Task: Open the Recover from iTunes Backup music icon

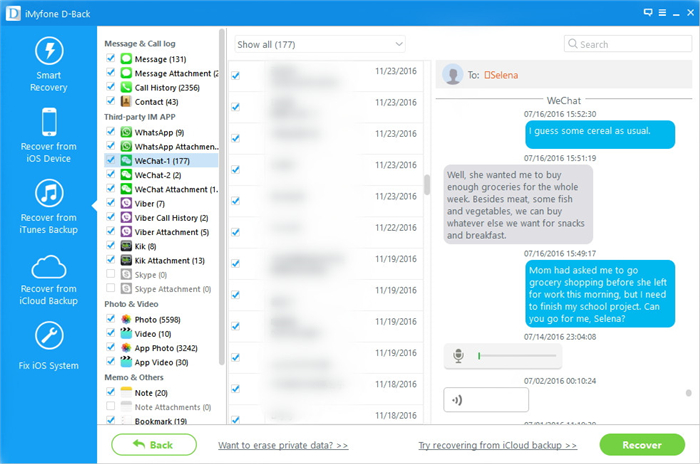Action: pos(49,193)
